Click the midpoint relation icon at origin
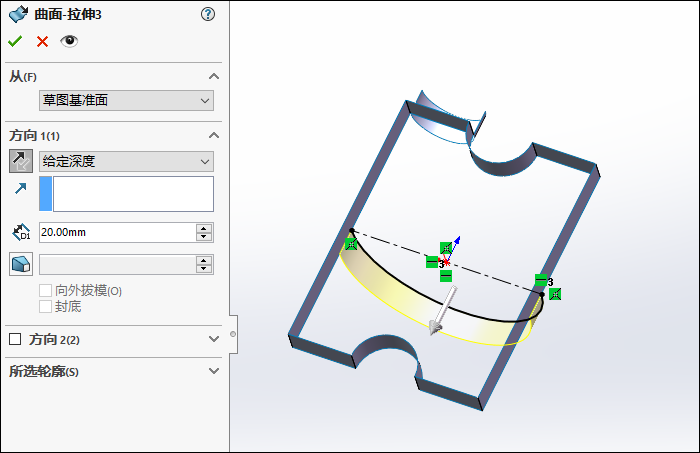This screenshot has height=453, width=700. click(x=446, y=248)
